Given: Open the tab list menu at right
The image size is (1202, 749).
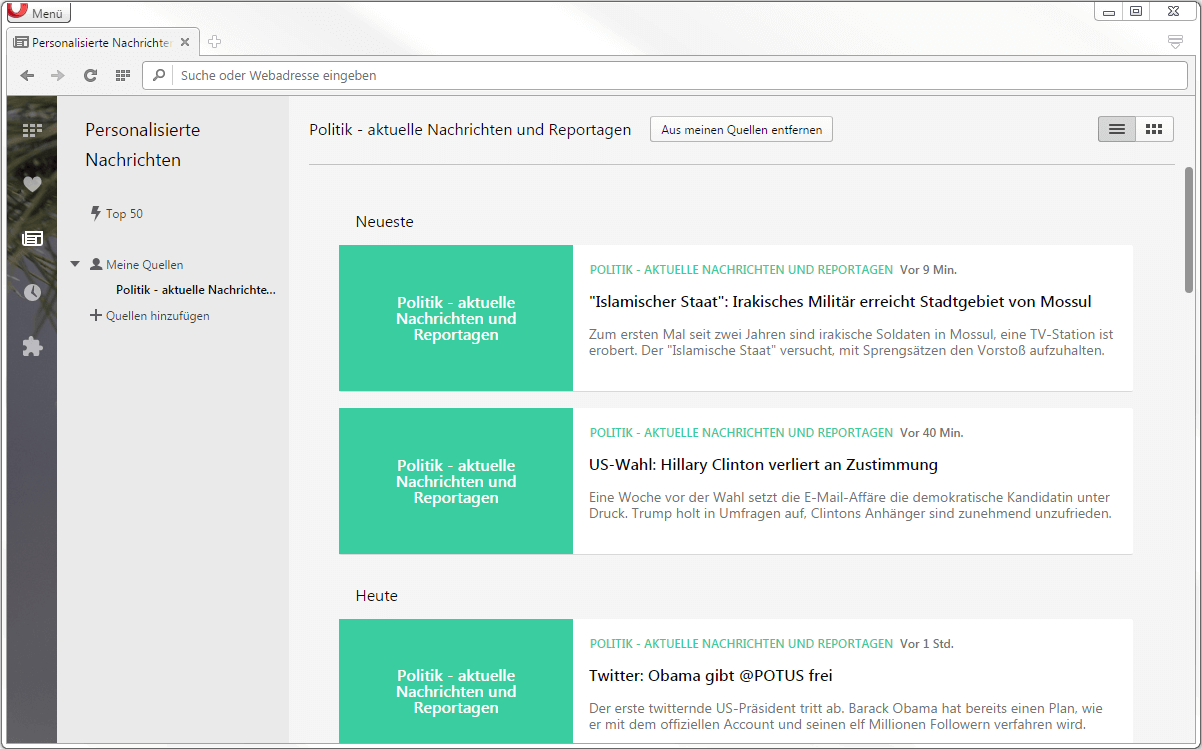Looking at the screenshot, I should tap(1175, 42).
